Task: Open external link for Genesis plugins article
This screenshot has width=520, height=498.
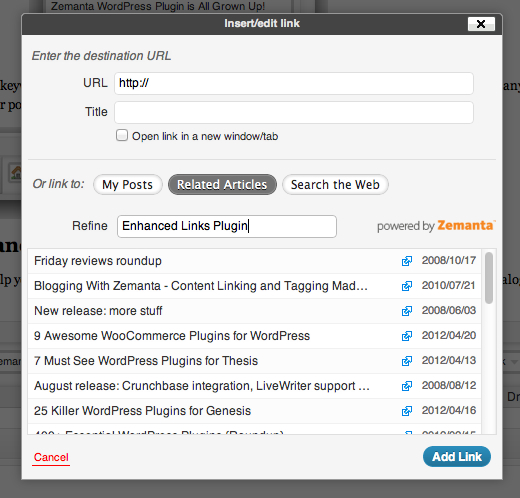Action: [x=407, y=411]
